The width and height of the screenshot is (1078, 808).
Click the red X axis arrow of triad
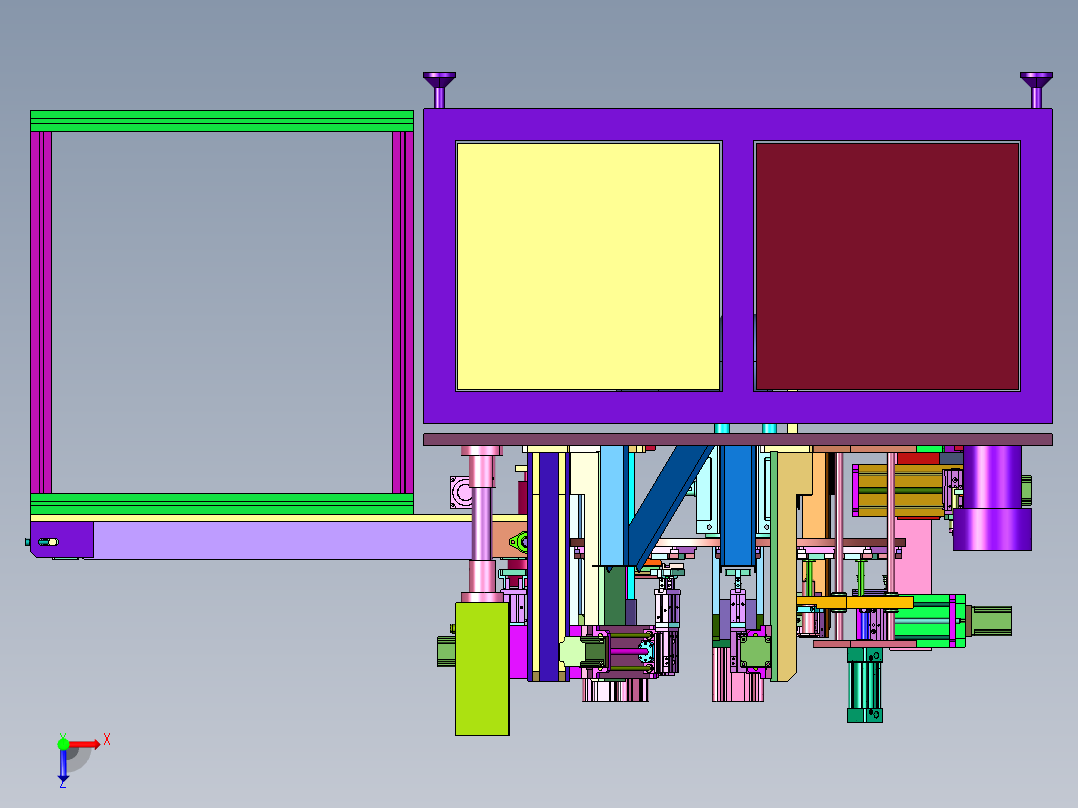coord(84,744)
